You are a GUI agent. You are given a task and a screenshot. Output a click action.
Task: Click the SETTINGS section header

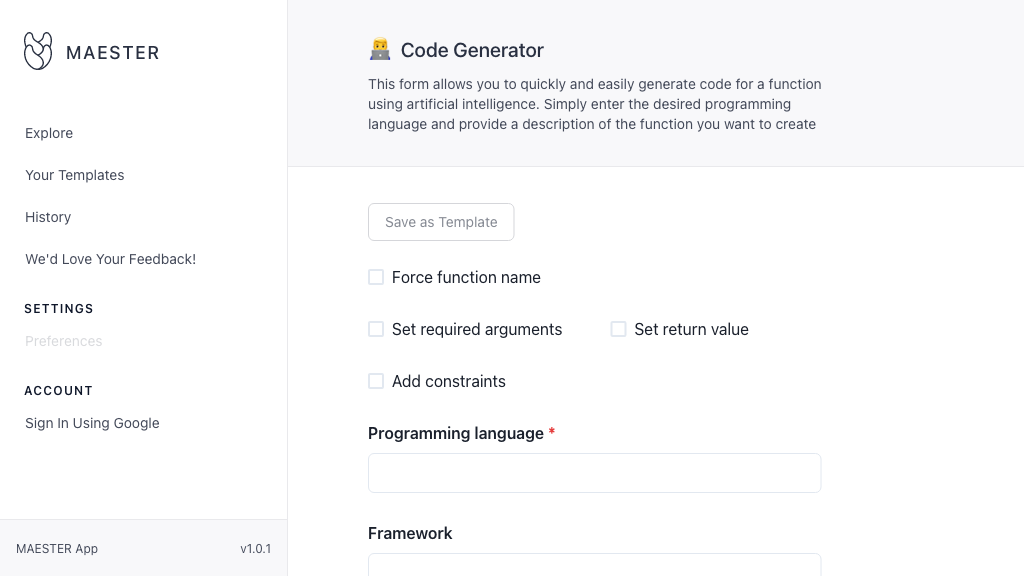click(59, 309)
